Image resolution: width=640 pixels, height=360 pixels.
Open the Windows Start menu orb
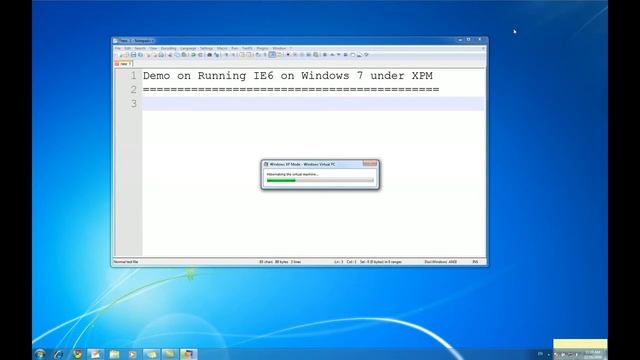40,354
